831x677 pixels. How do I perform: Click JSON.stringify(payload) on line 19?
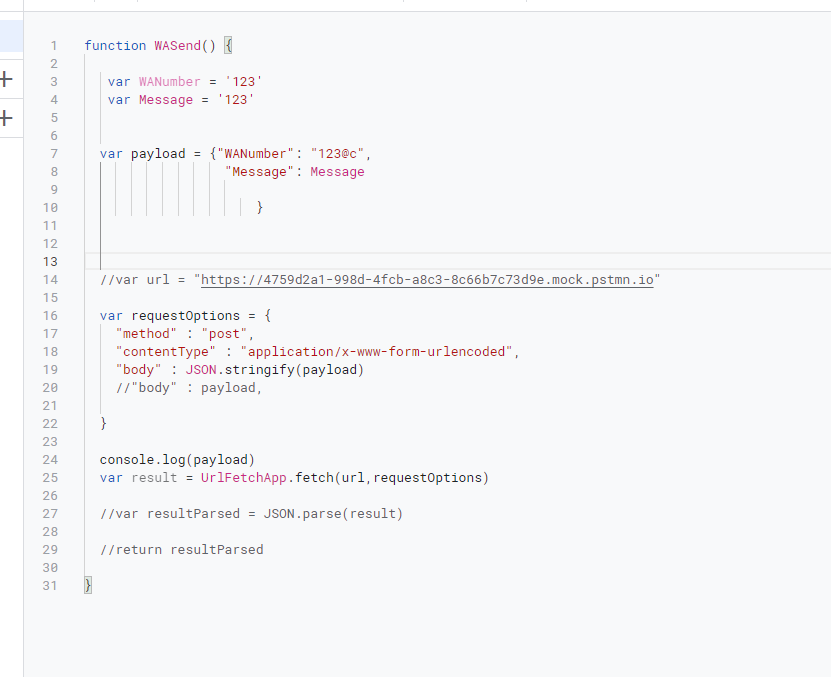(275, 370)
